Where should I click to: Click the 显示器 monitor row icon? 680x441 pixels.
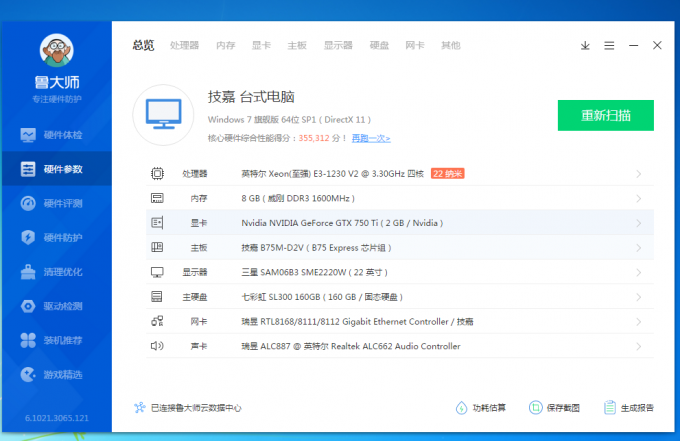157,272
